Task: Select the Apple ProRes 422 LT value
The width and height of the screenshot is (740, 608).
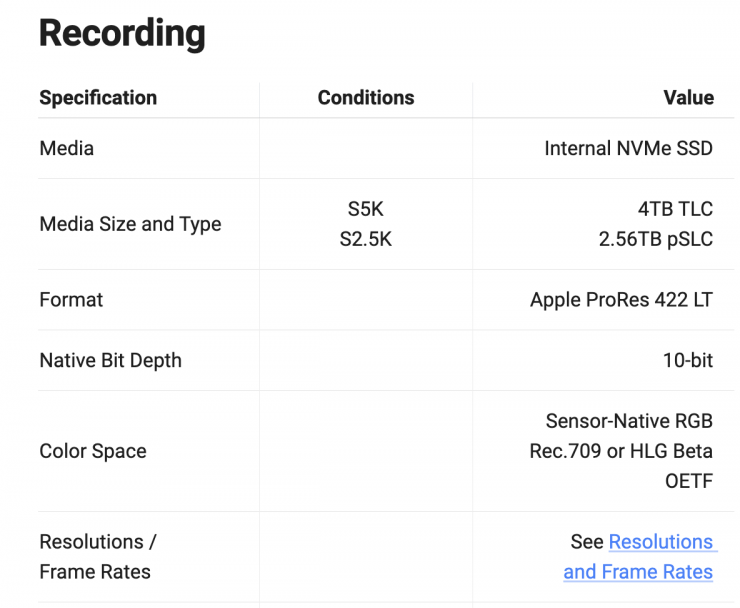Action: point(621,300)
